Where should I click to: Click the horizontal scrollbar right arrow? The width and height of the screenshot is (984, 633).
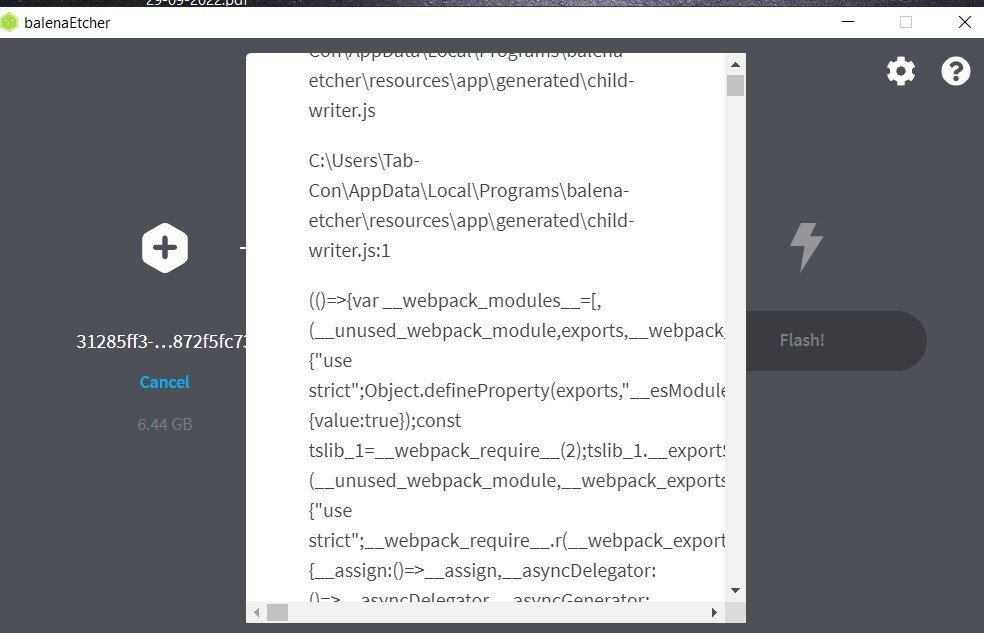click(714, 612)
